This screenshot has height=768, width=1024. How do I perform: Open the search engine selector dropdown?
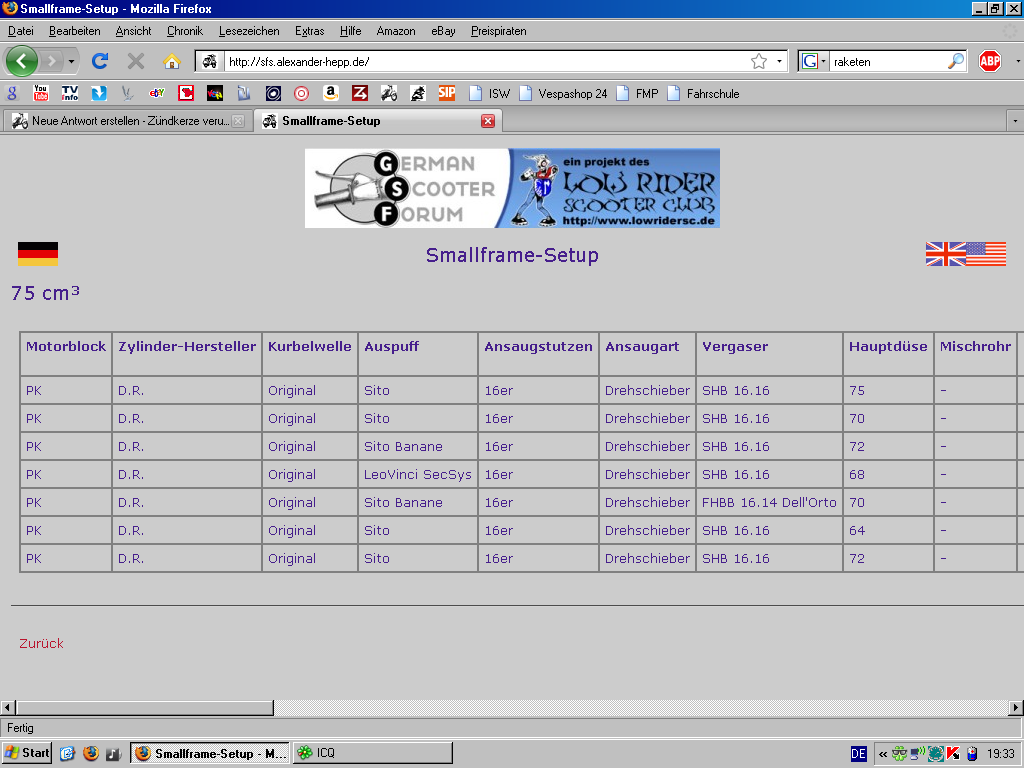[x=814, y=61]
